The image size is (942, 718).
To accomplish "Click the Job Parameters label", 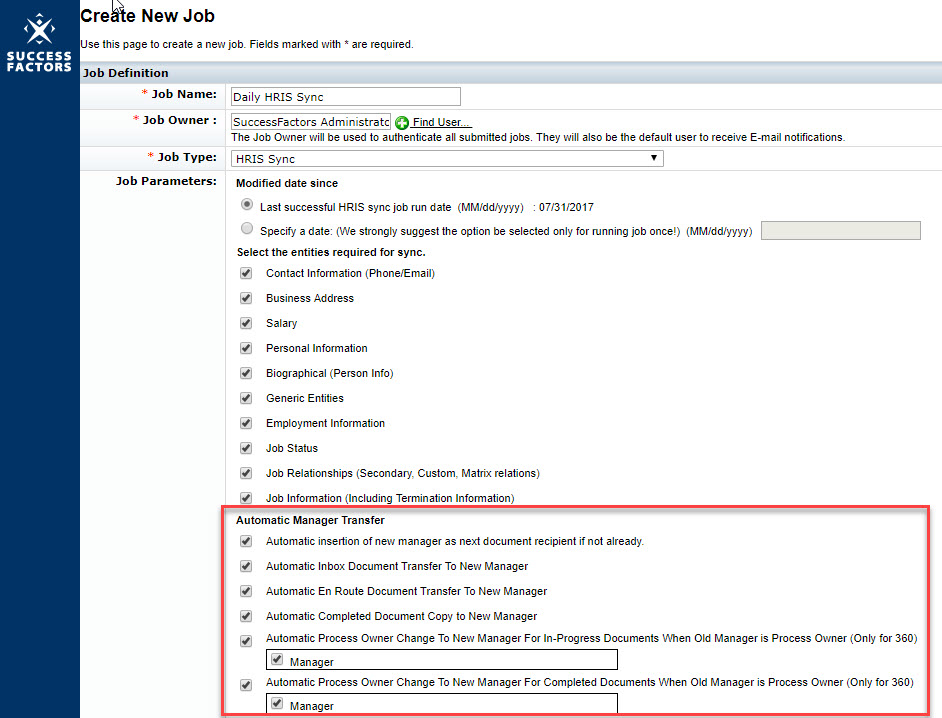I will point(166,181).
